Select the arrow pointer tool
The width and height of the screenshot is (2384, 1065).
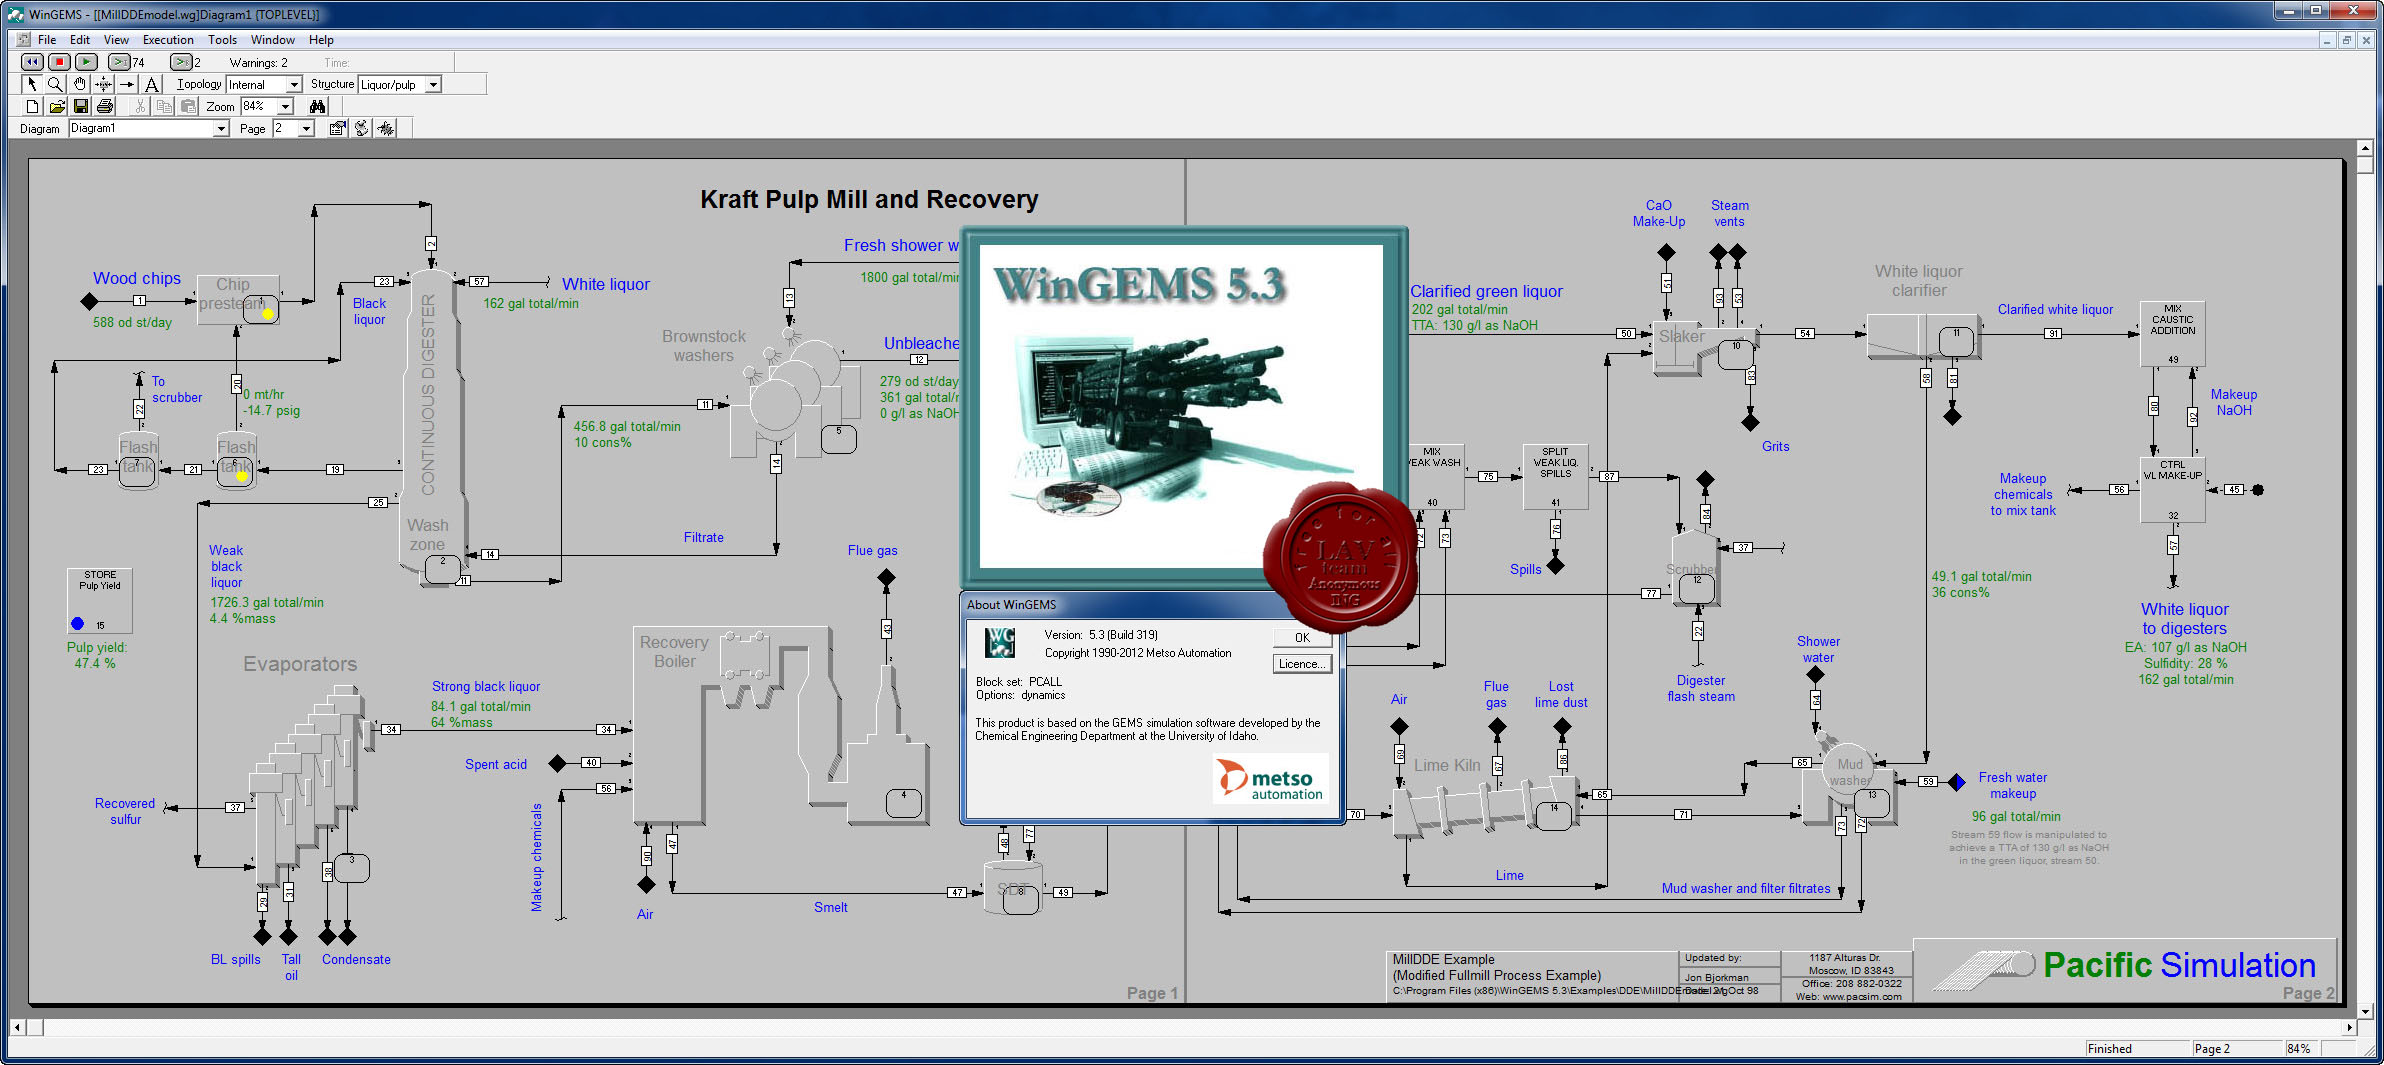tap(31, 84)
